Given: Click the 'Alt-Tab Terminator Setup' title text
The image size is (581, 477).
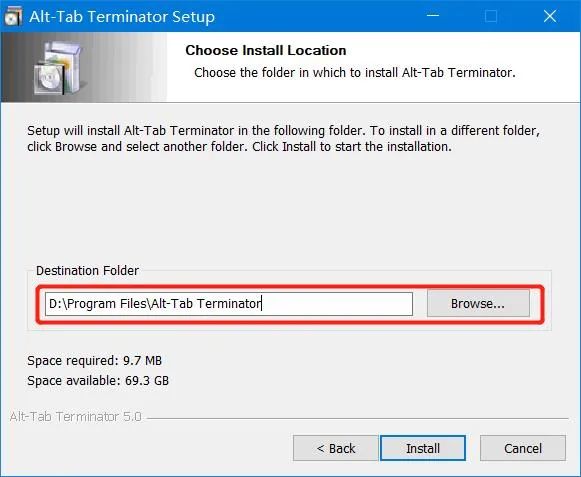Looking at the screenshot, I should click(x=122, y=17).
